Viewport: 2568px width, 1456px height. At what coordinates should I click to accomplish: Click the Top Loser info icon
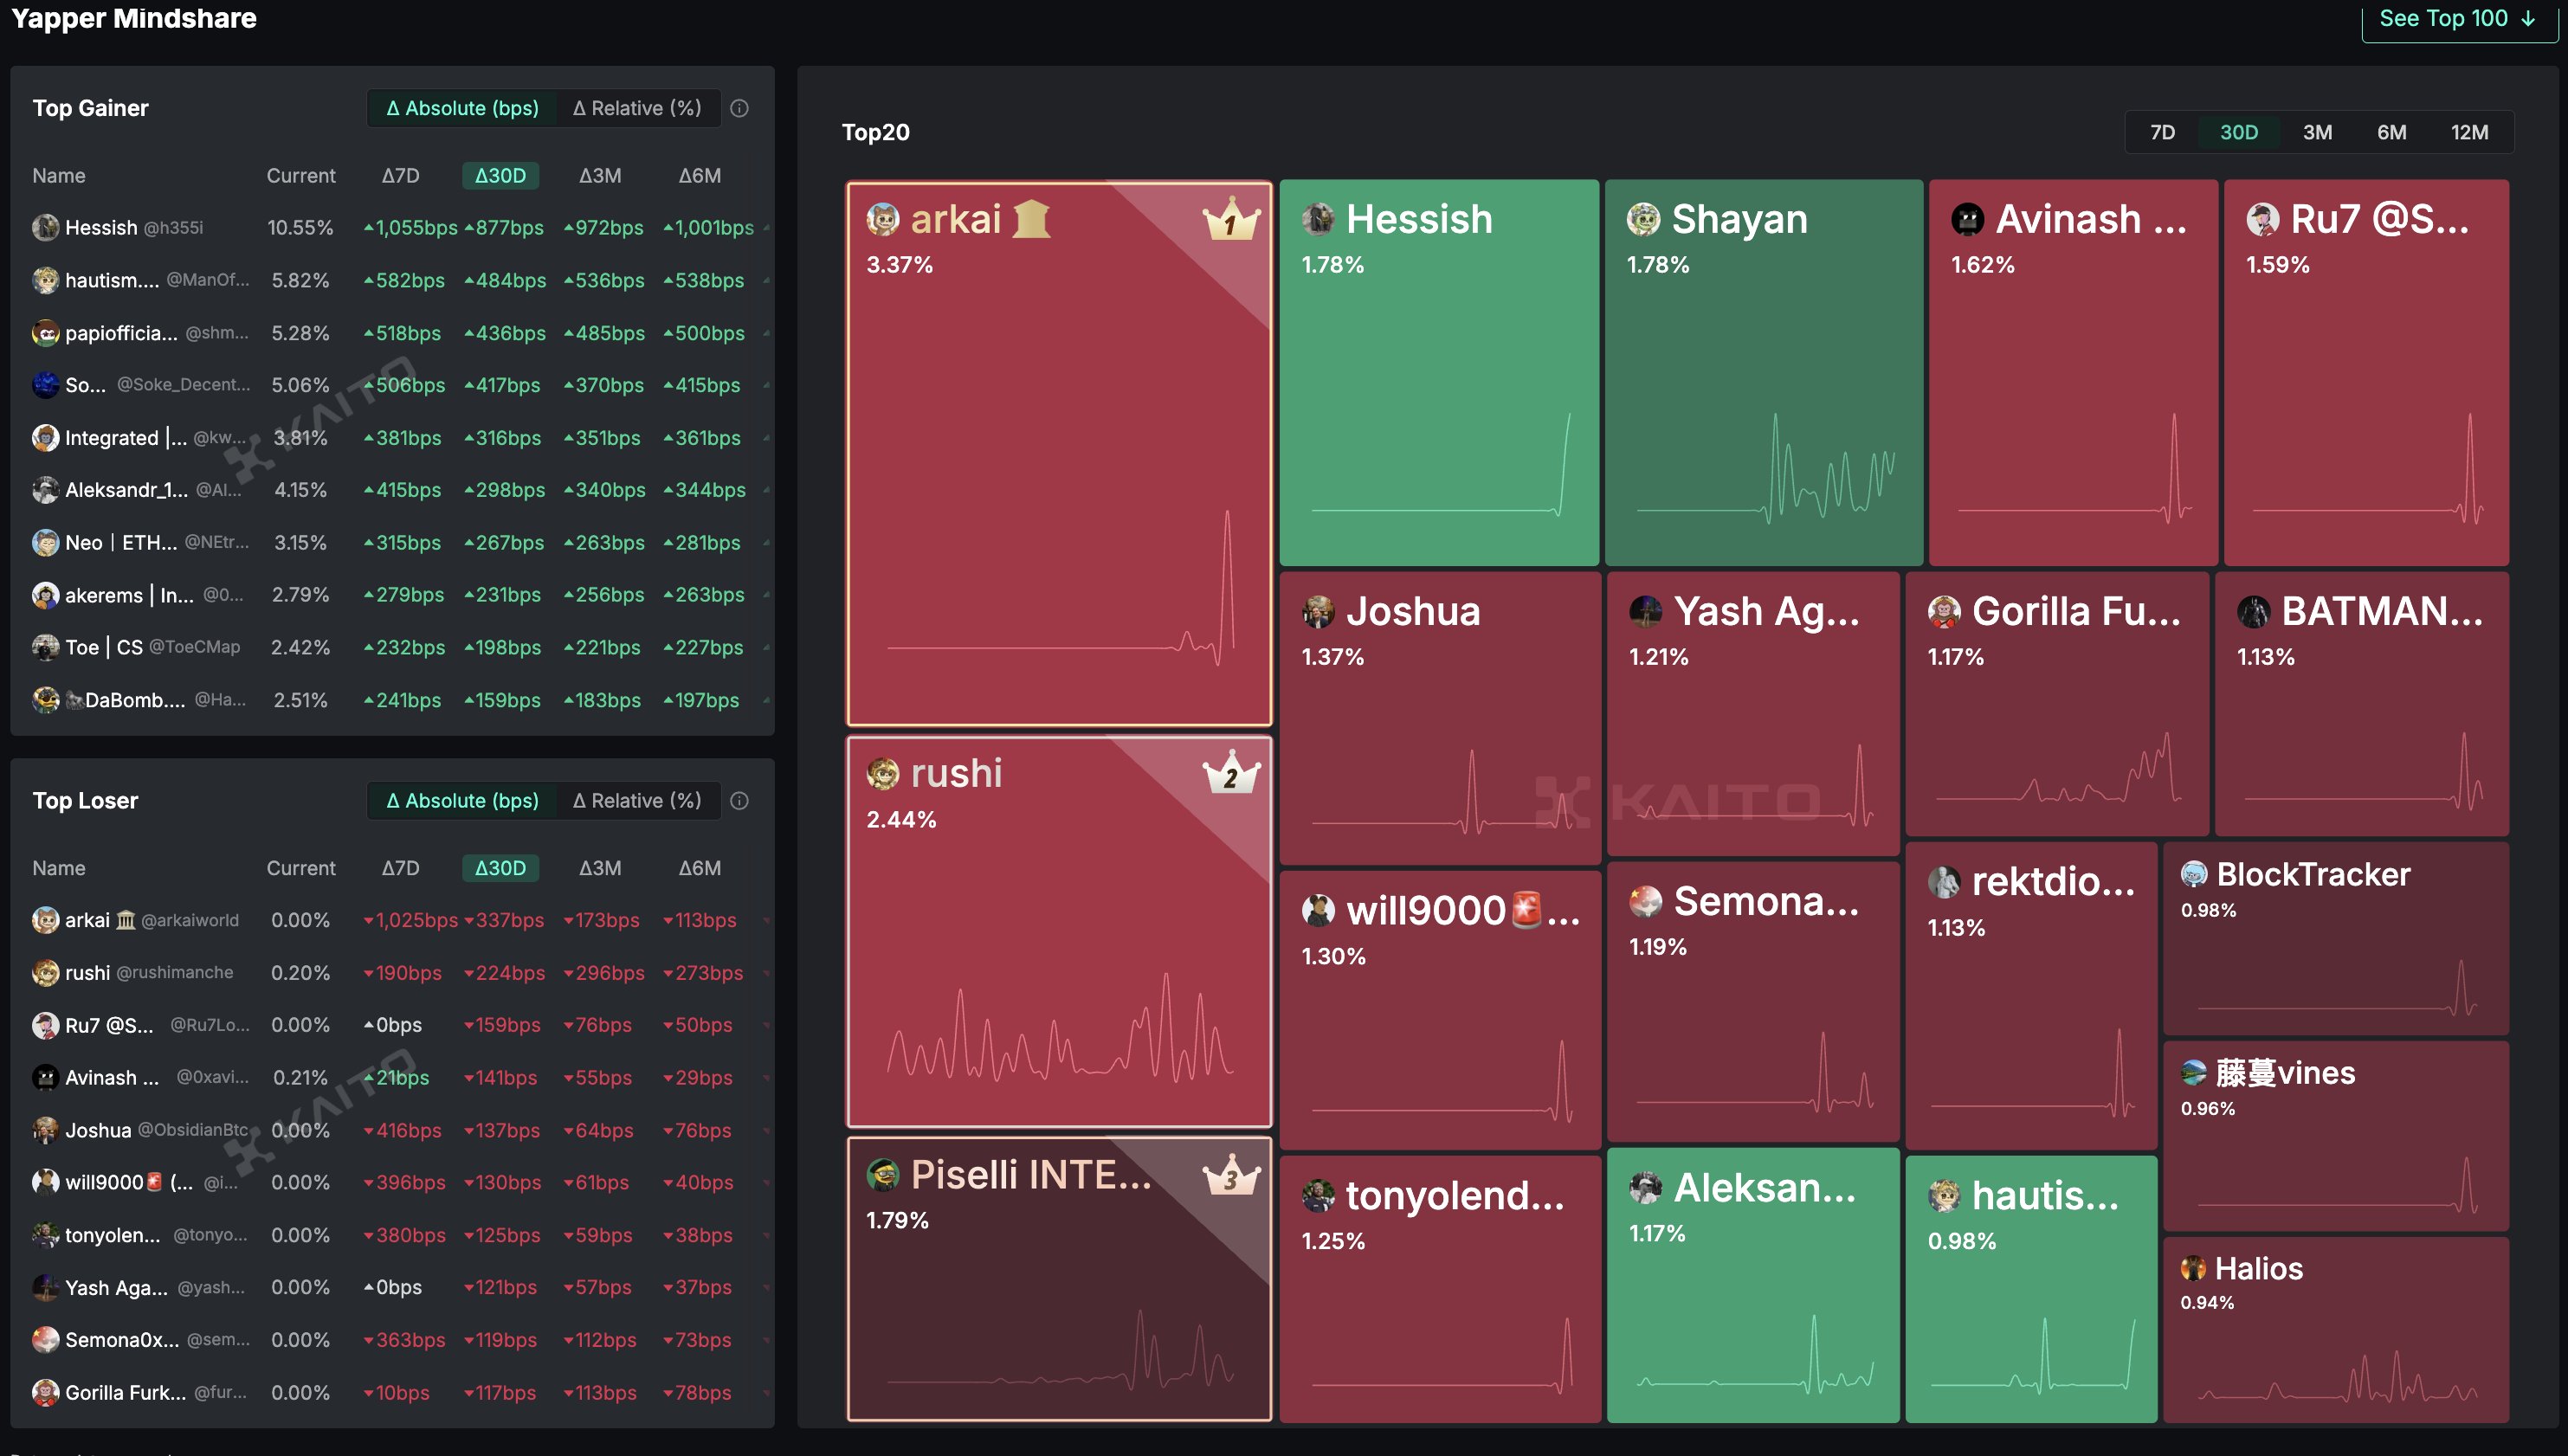click(739, 801)
